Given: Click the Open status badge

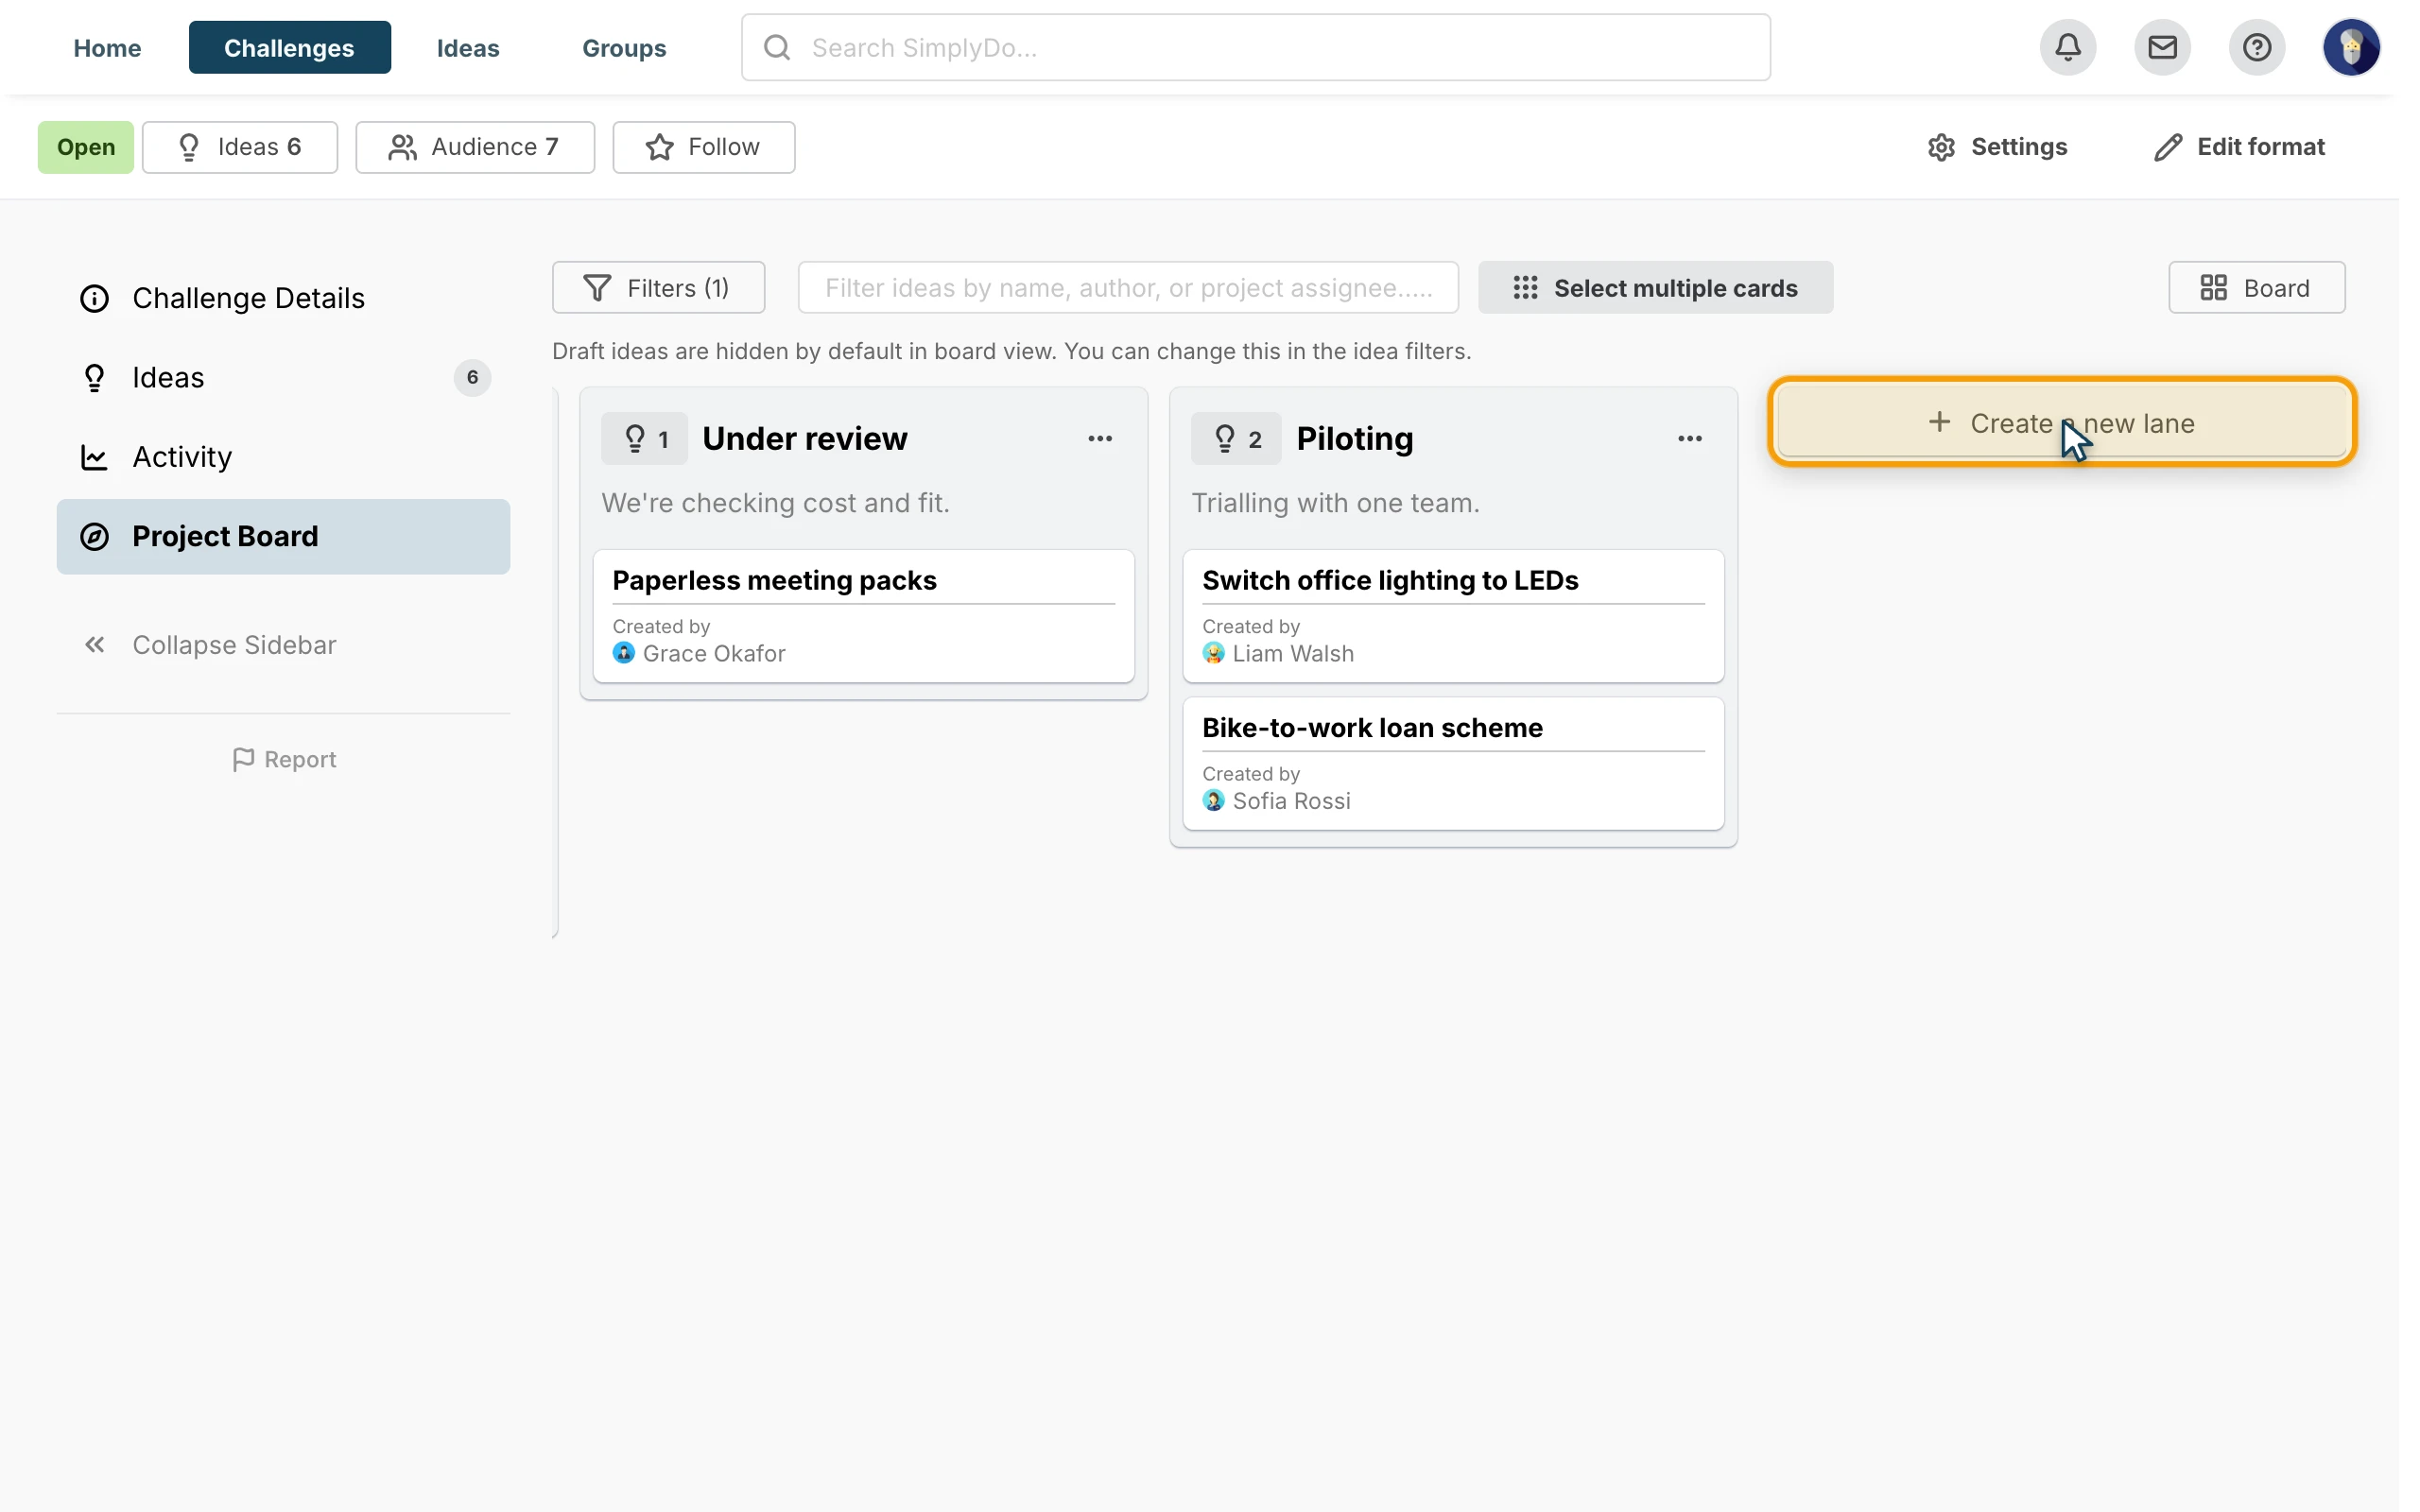Looking at the screenshot, I should coord(86,147).
